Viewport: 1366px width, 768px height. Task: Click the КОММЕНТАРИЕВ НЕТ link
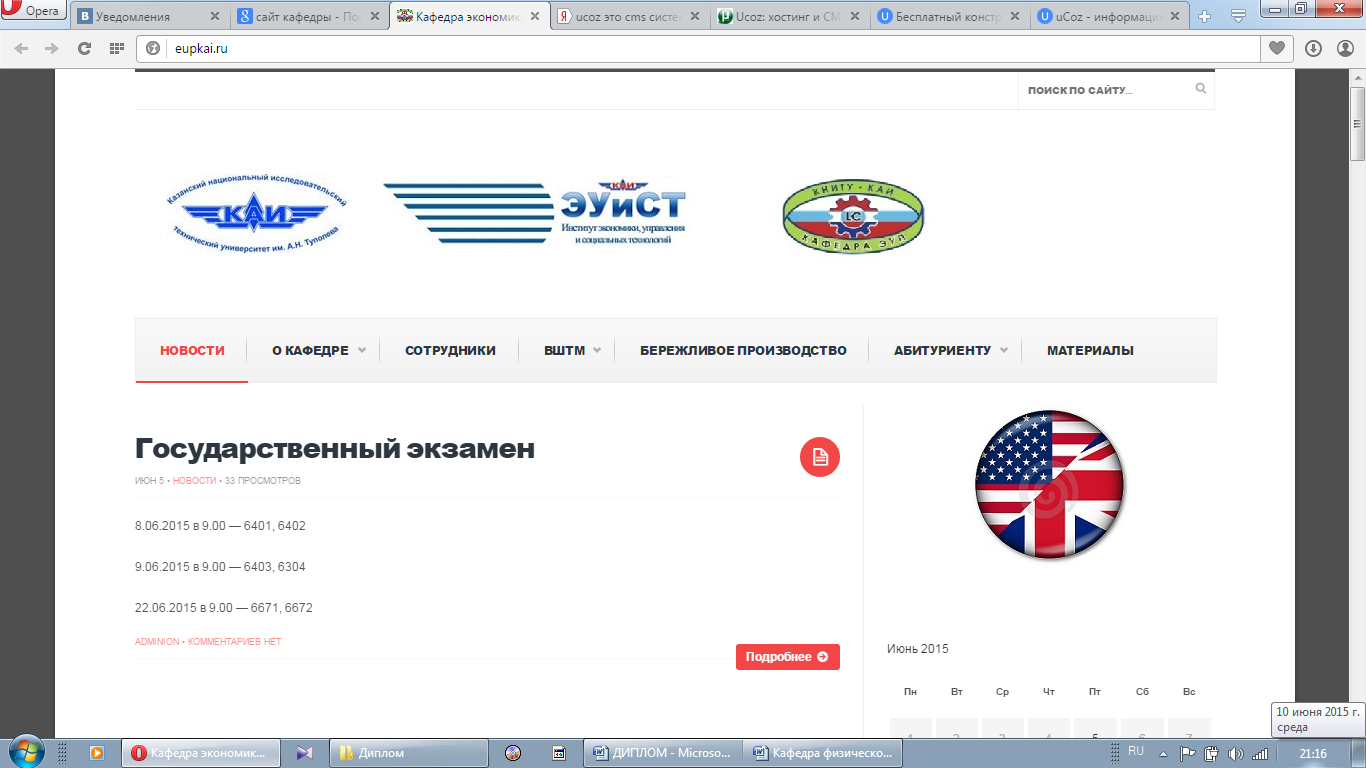pos(235,642)
